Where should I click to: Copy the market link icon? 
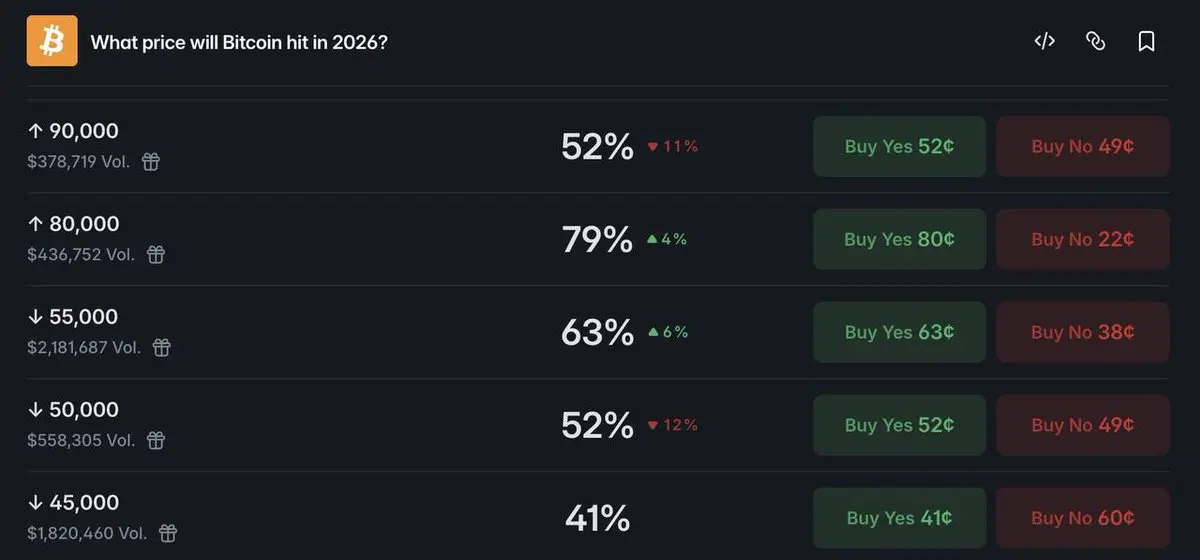click(x=1095, y=41)
